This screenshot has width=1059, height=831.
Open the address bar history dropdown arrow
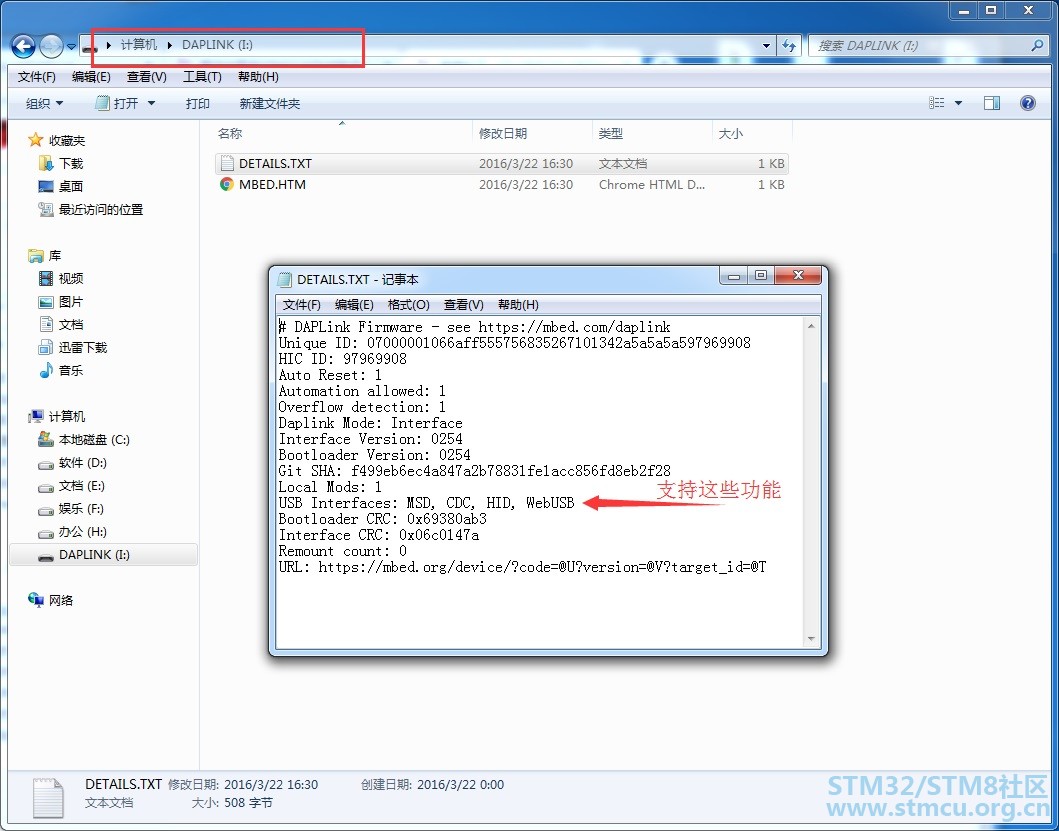point(766,46)
